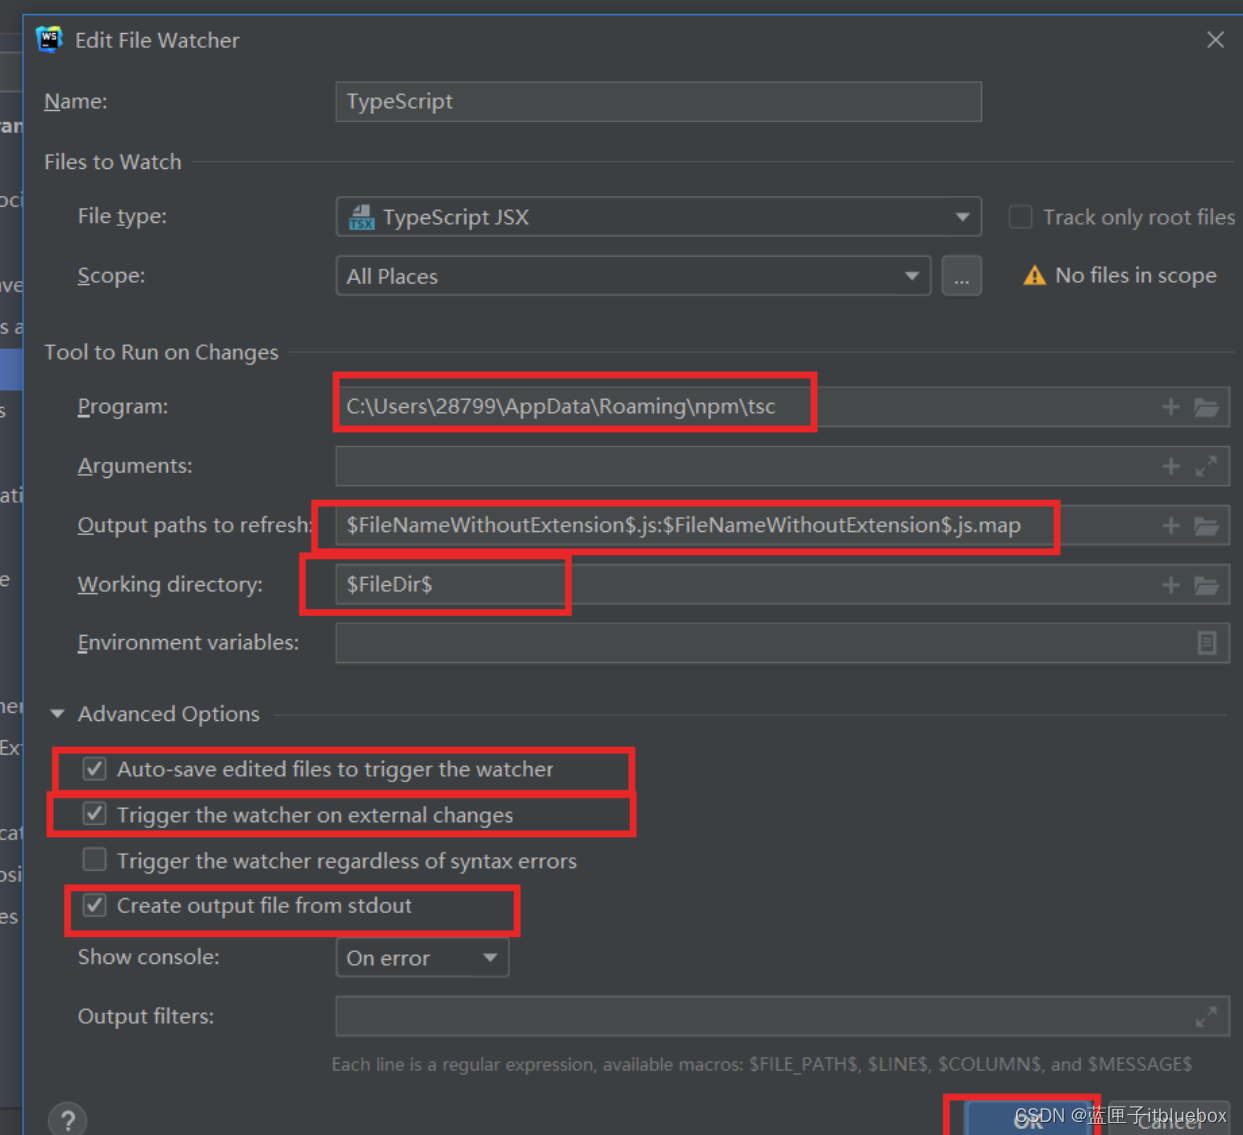Click the Output paths to refresh label

point(195,525)
